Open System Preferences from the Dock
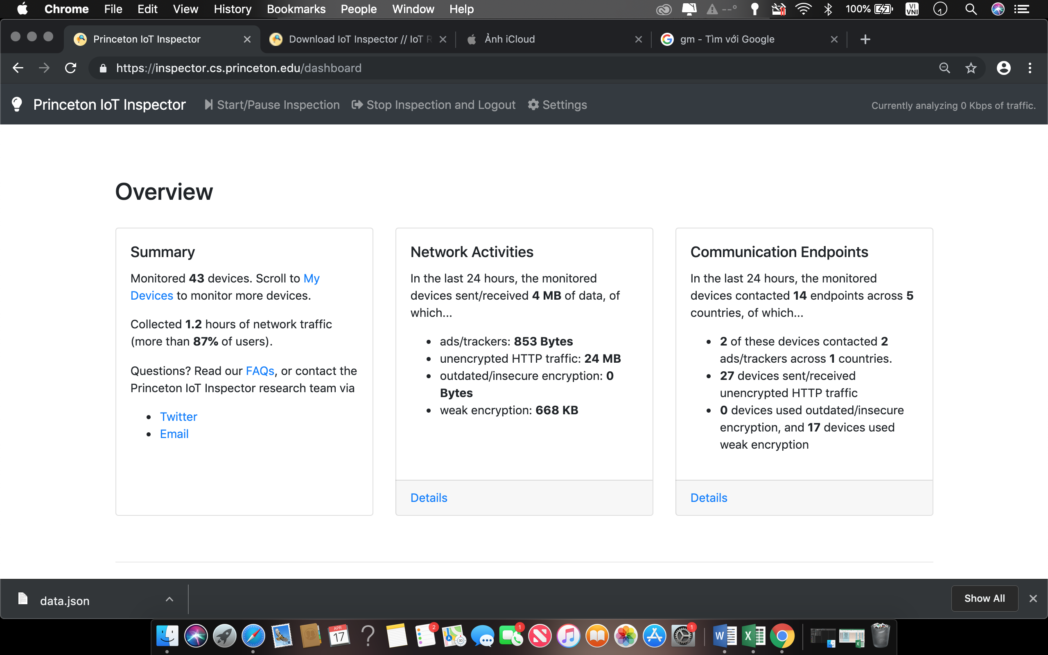Screen dimensions: 1048x655 pos(683,636)
